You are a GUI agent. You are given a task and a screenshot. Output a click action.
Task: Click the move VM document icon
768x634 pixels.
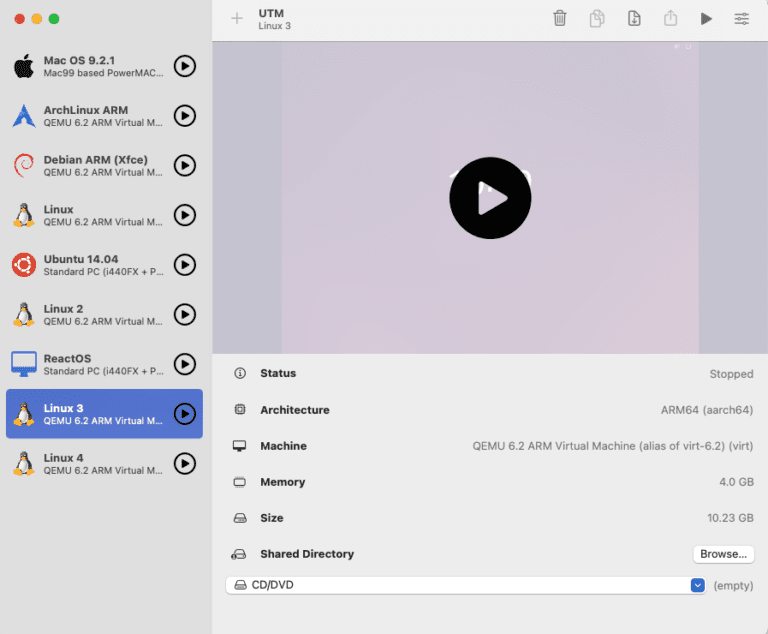pos(634,18)
